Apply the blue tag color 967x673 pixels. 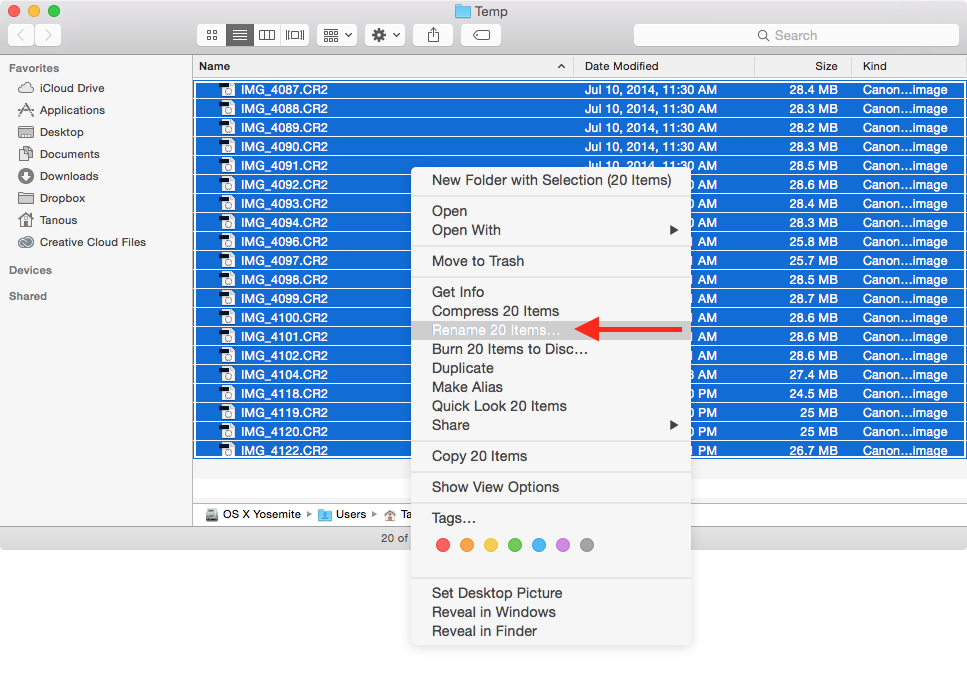[539, 545]
